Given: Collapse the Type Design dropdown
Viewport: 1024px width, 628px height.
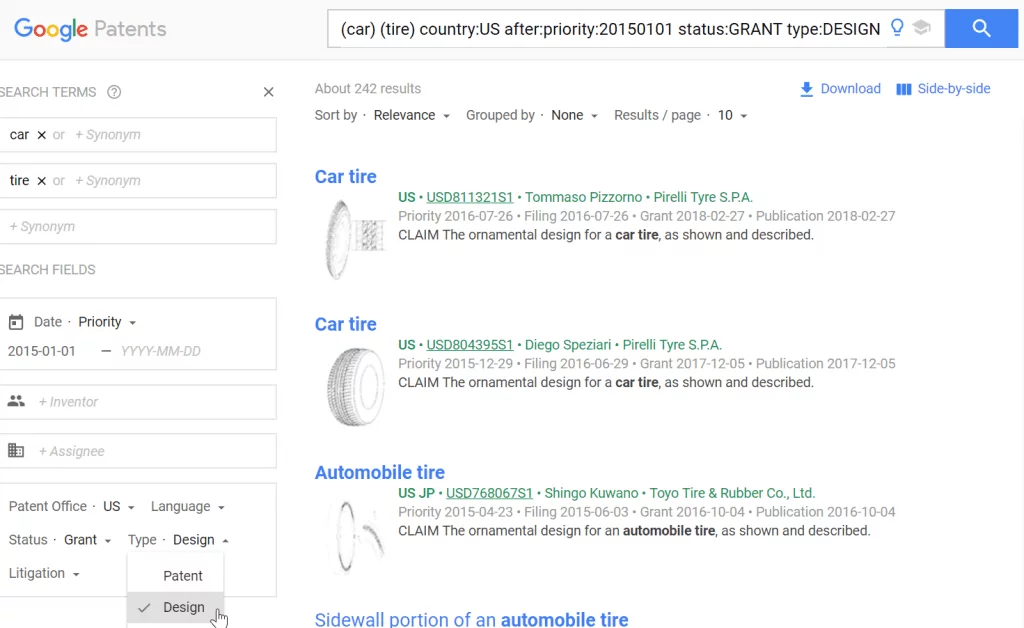Looking at the screenshot, I should pyautogui.click(x=200, y=540).
